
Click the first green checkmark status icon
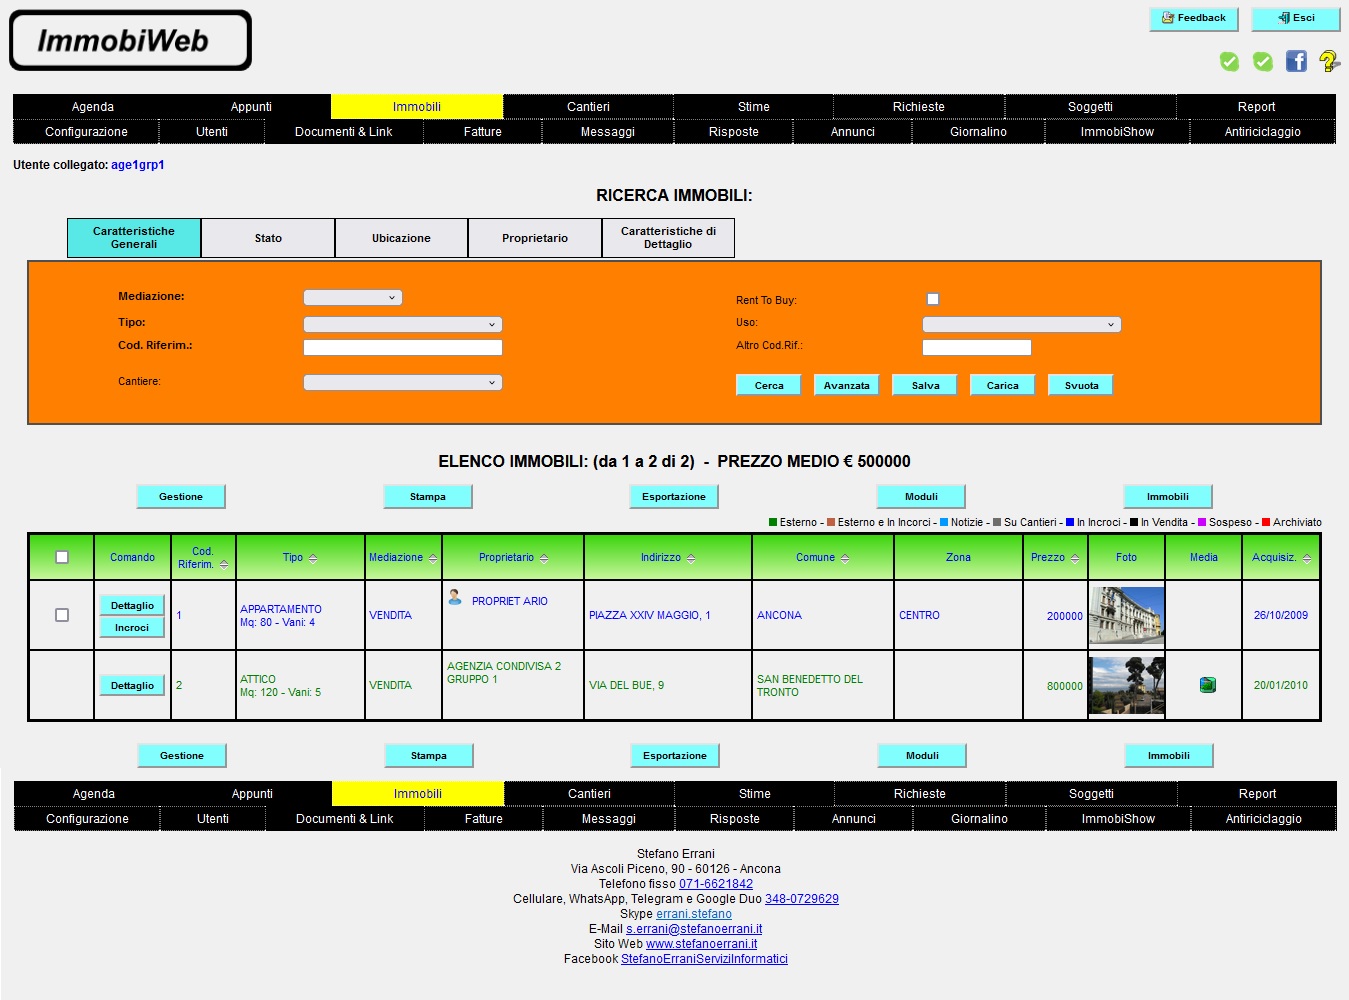pyautogui.click(x=1230, y=61)
